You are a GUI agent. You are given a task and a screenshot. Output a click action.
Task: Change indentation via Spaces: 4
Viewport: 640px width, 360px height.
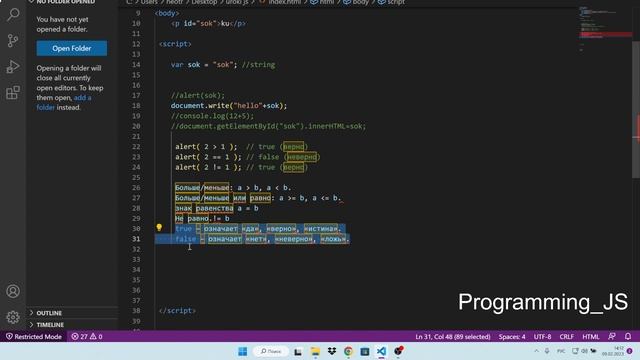point(512,337)
